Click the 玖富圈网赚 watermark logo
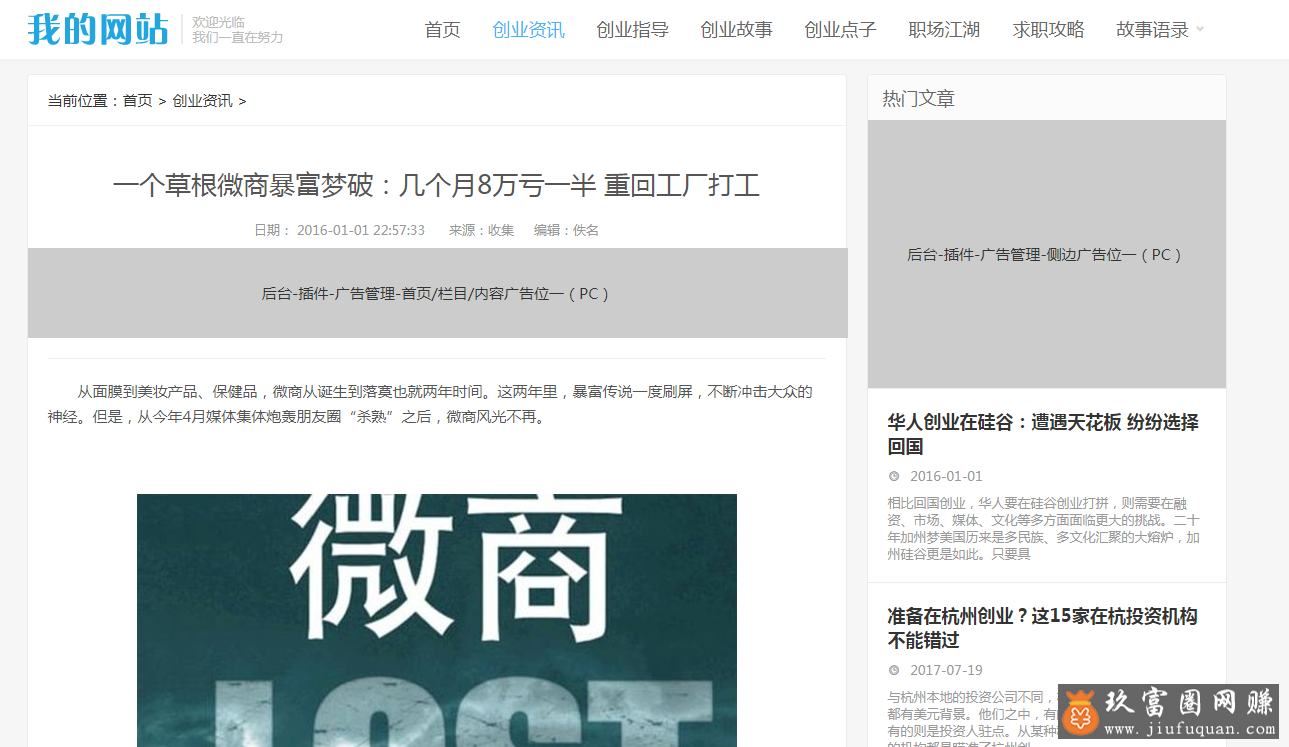The height and width of the screenshot is (747, 1289). (x=1167, y=711)
